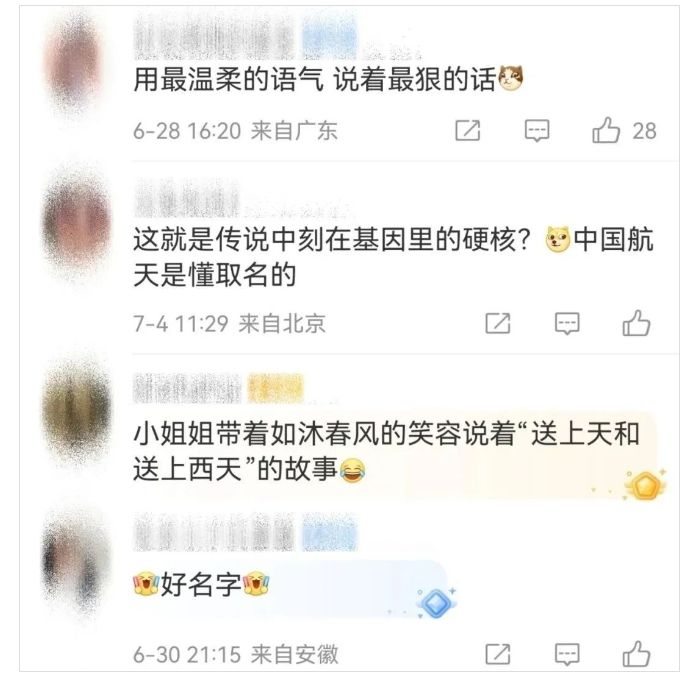Screen dimensions: 686x680
Task: Open the fourth commenter's avatar
Action: (75, 564)
